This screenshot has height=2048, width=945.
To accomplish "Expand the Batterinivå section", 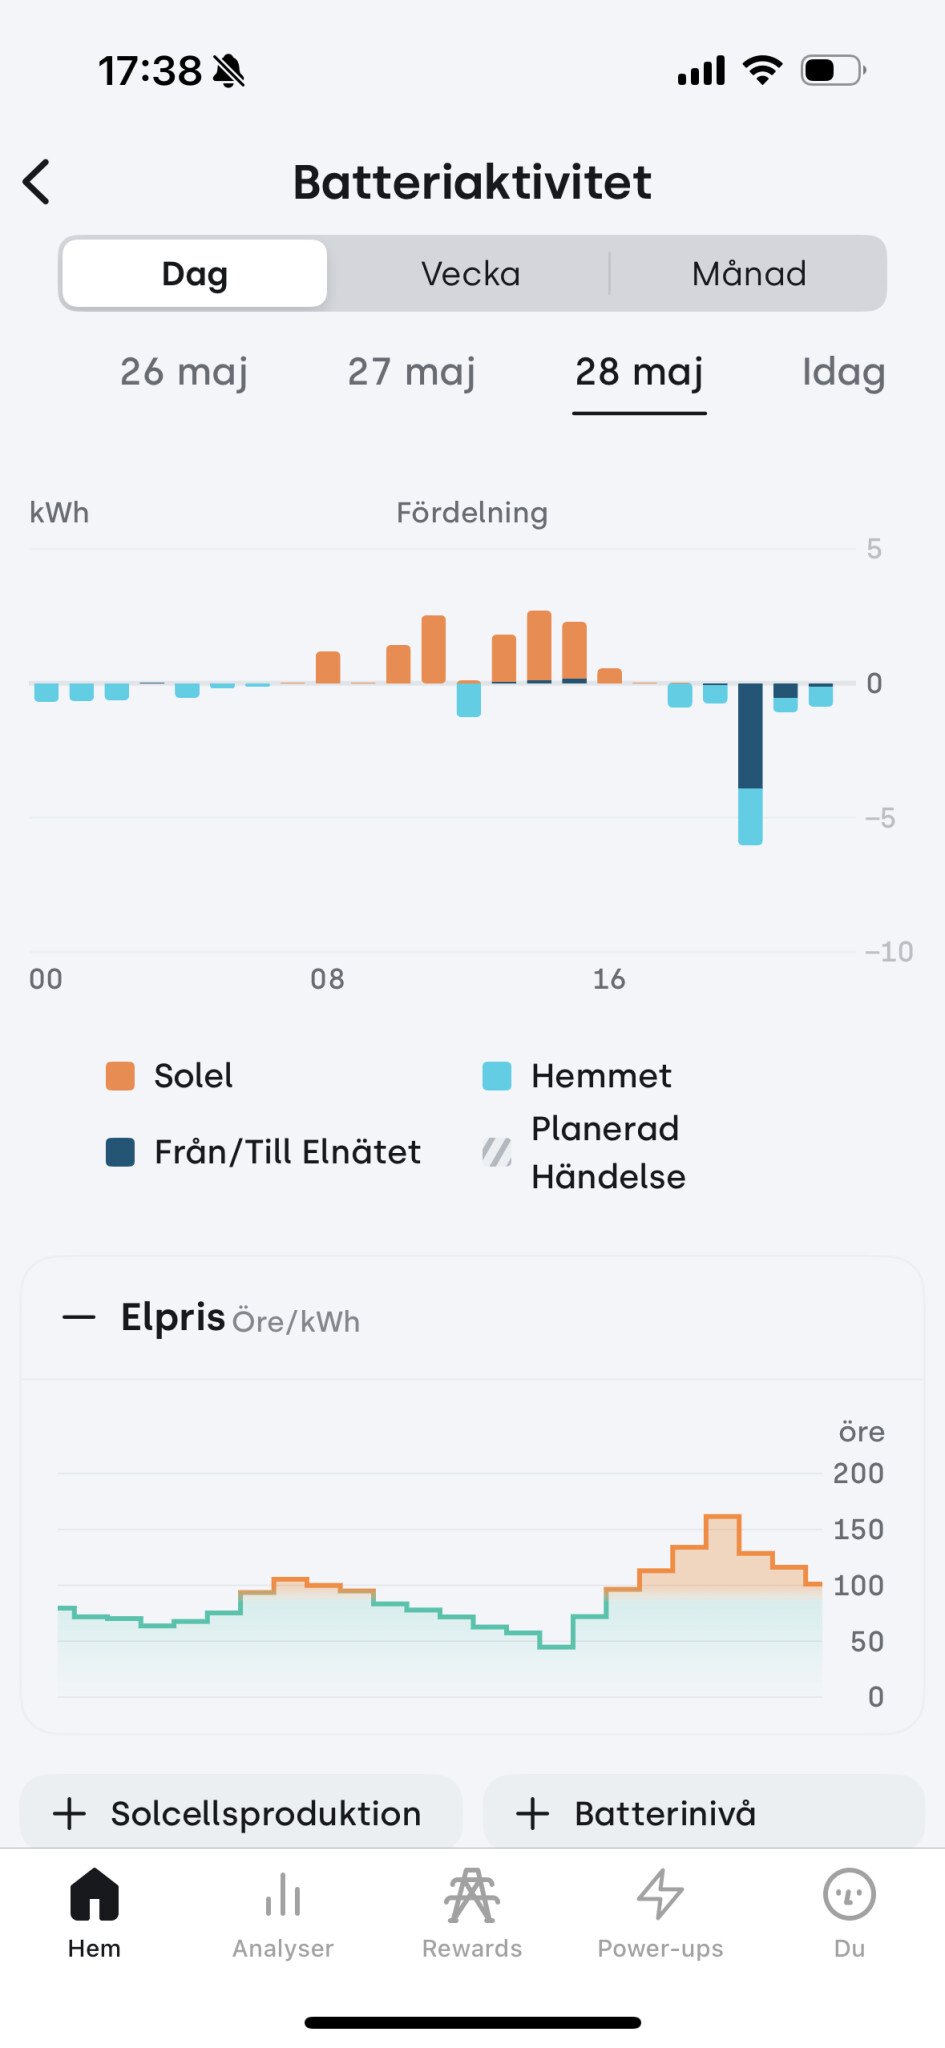I will [x=703, y=1813].
